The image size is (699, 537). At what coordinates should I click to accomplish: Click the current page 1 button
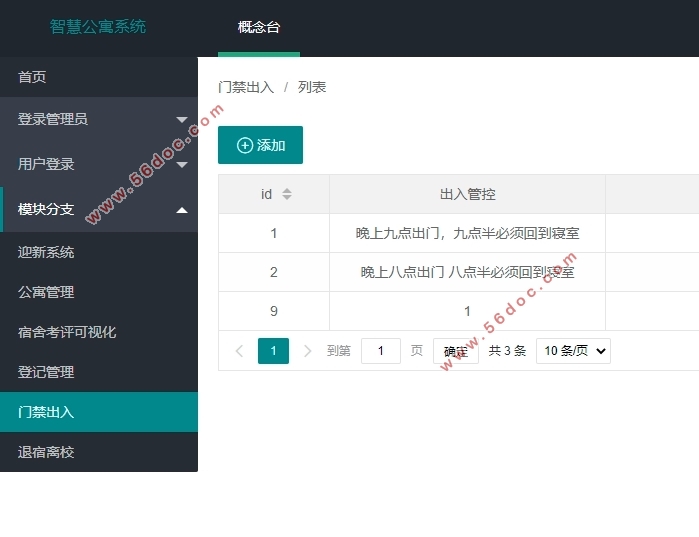273,351
